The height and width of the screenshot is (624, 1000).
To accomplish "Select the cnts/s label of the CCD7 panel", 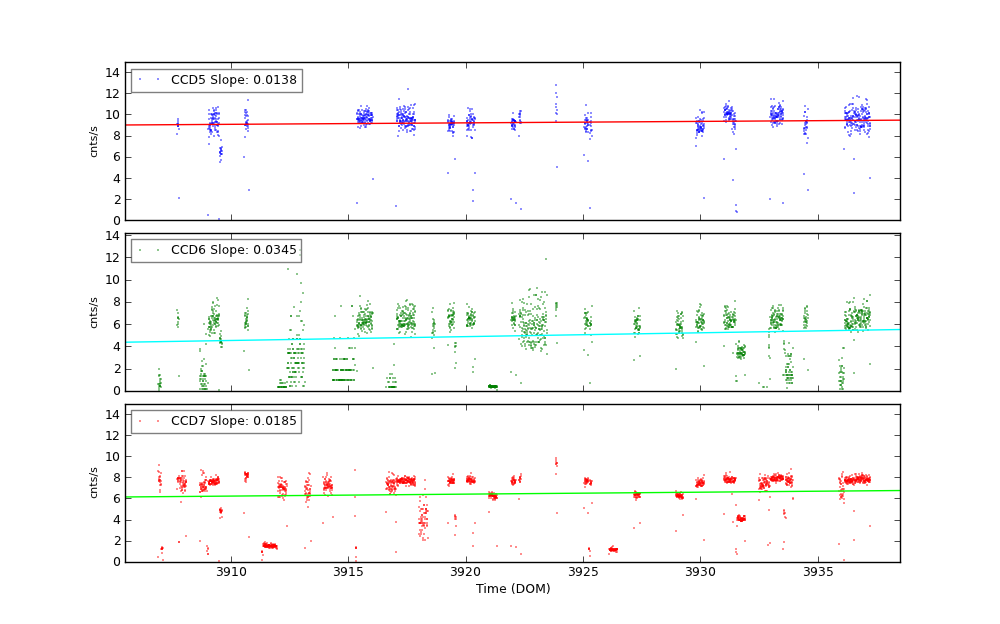I will pos(94,483).
